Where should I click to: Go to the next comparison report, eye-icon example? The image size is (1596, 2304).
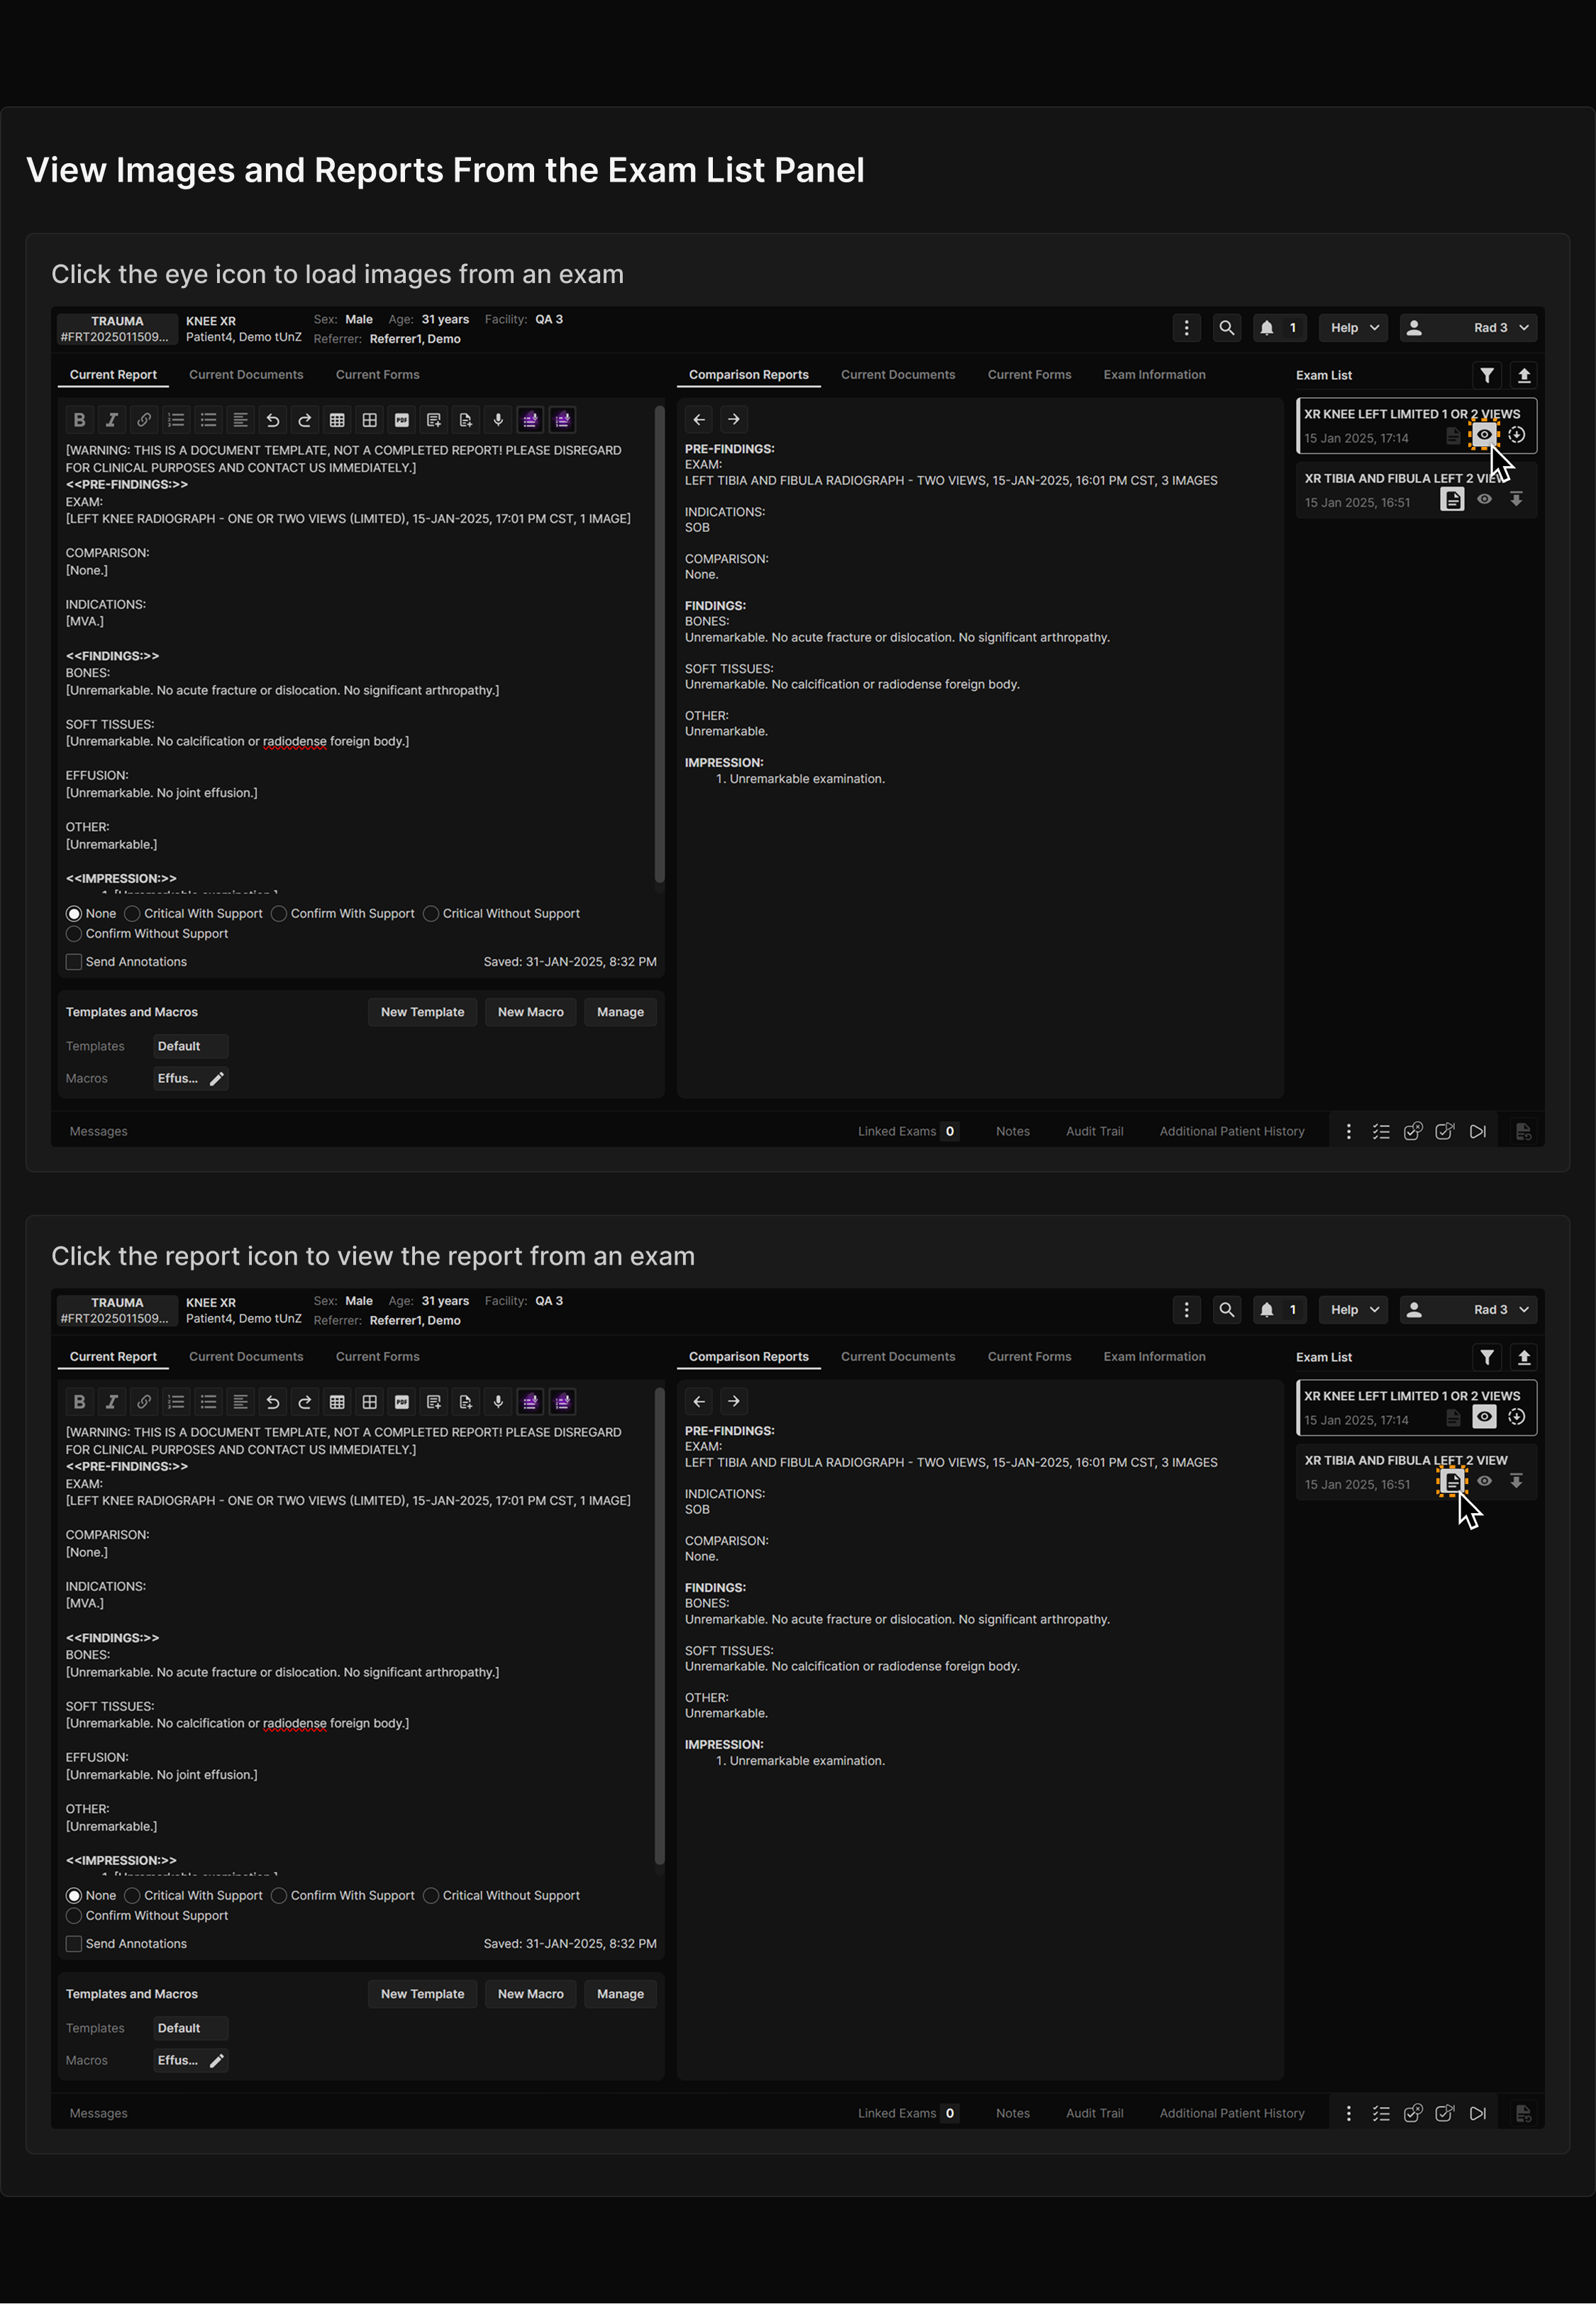(x=734, y=420)
